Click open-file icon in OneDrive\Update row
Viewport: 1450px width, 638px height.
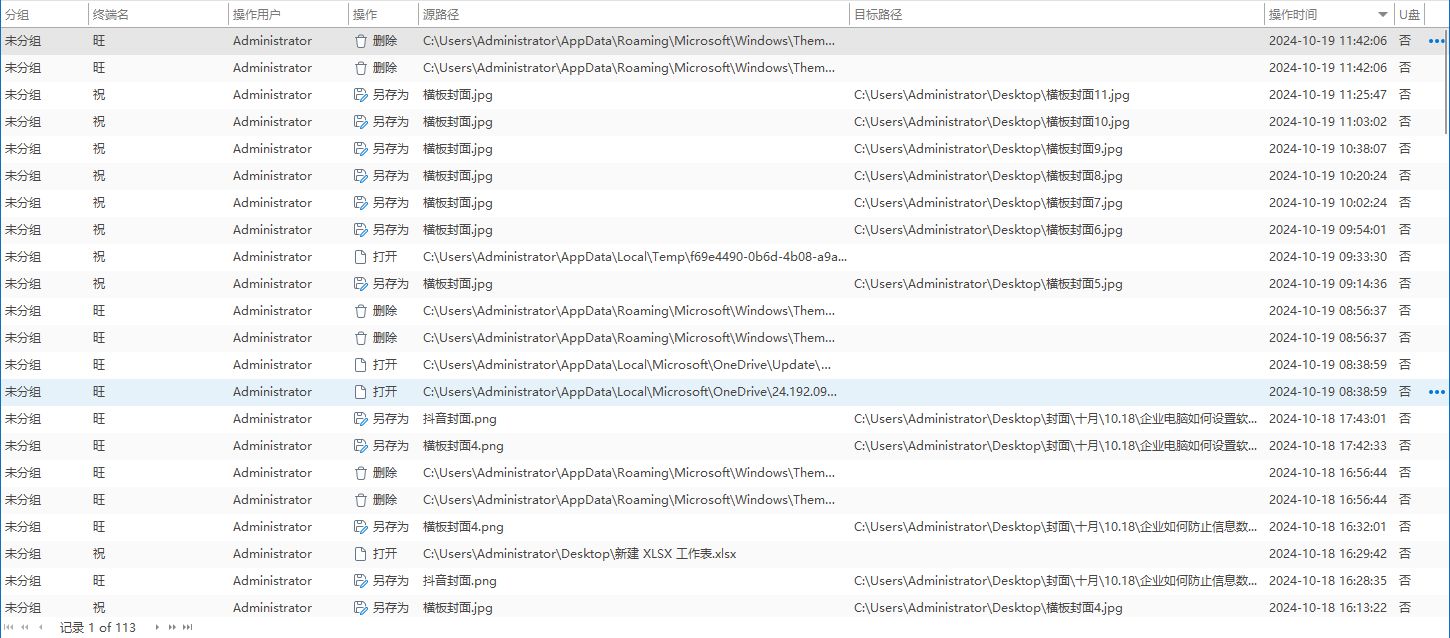[361, 365]
